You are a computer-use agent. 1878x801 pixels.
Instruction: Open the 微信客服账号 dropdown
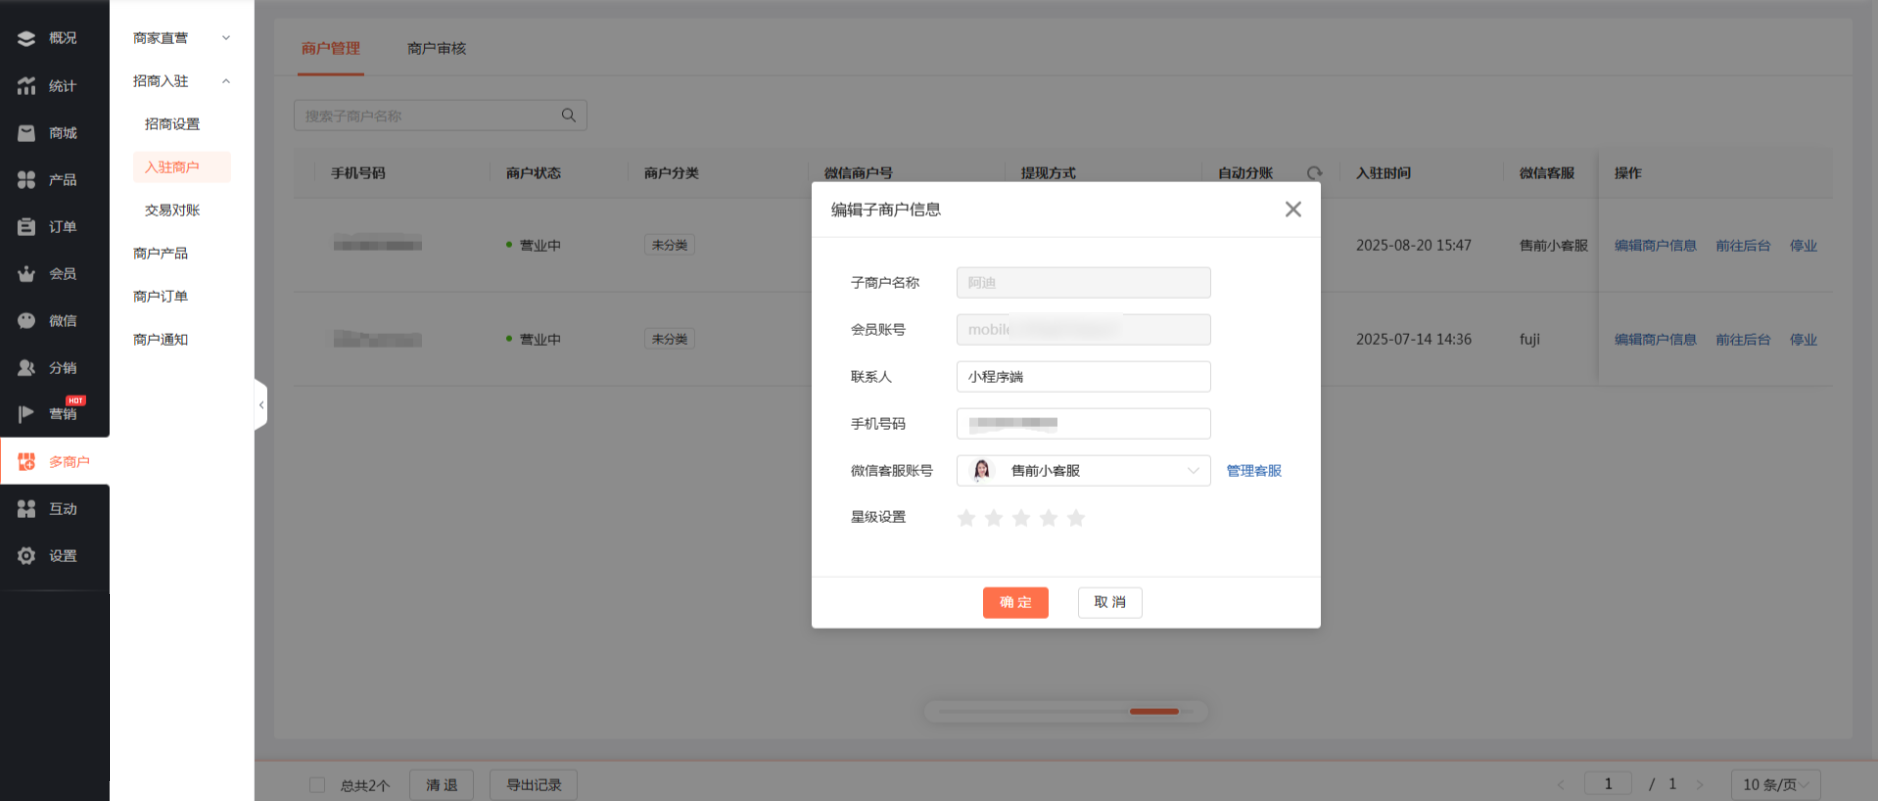point(1083,471)
